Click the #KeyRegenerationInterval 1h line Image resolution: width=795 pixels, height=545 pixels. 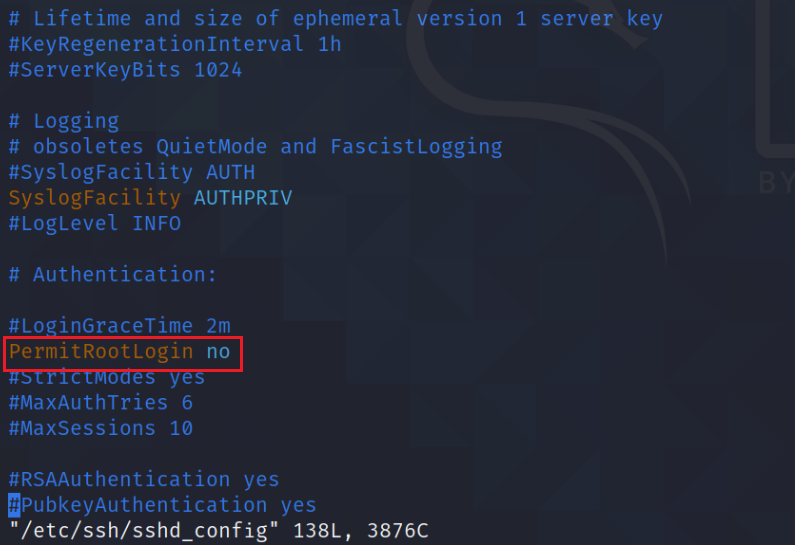(x=175, y=45)
